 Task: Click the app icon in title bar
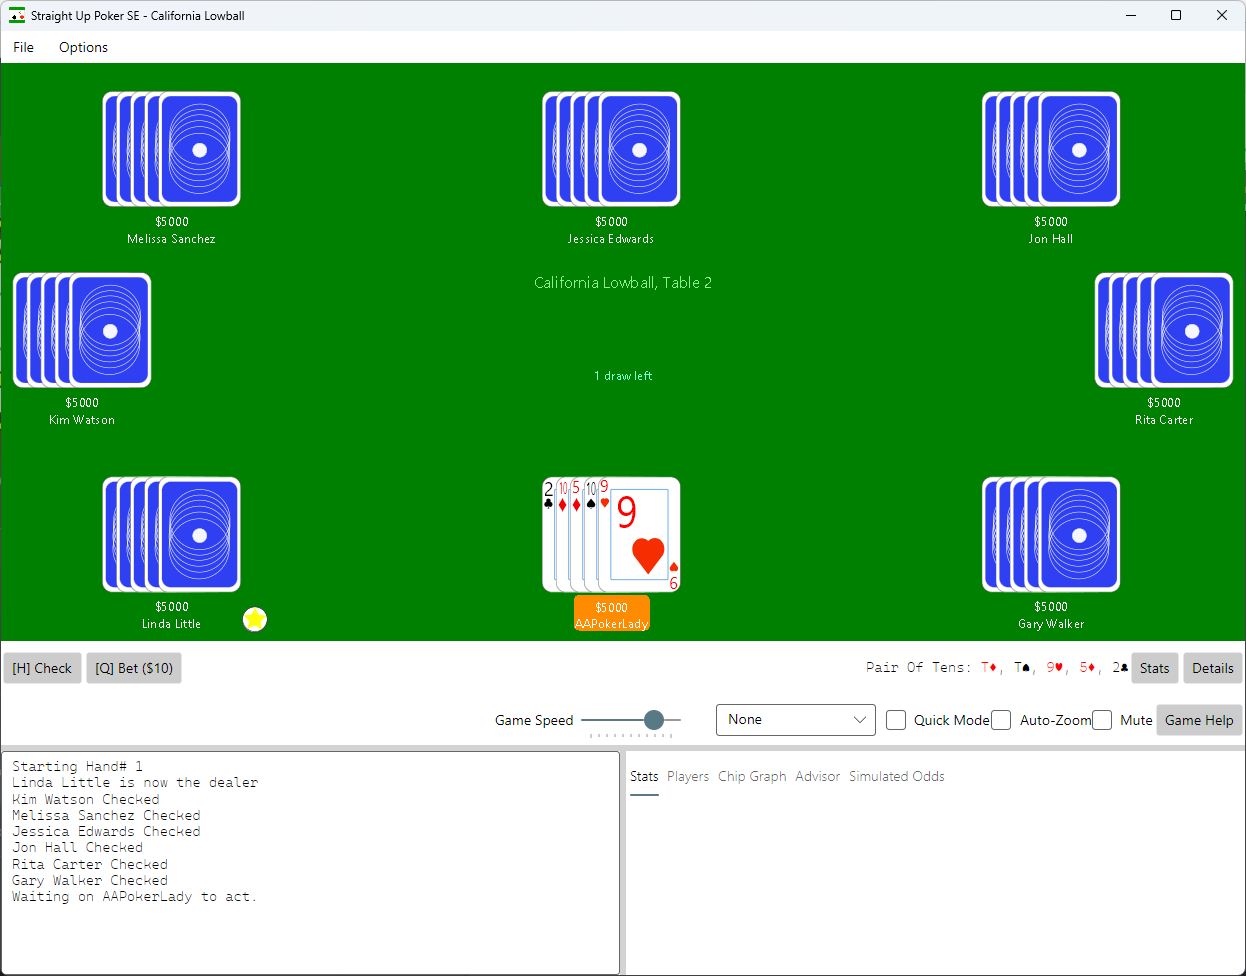[x=17, y=15]
